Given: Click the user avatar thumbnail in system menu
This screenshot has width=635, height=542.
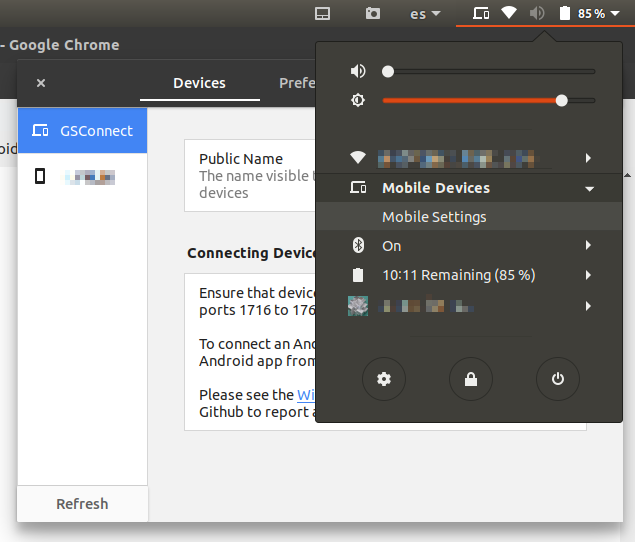Looking at the screenshot, I should coord(358,306).
